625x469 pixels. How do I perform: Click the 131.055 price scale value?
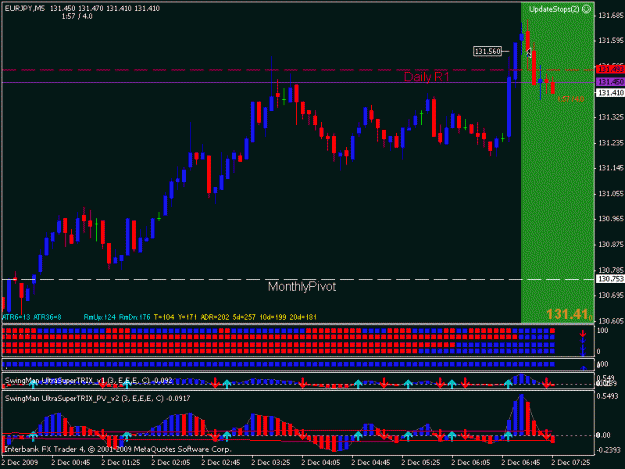pos(611,194)
